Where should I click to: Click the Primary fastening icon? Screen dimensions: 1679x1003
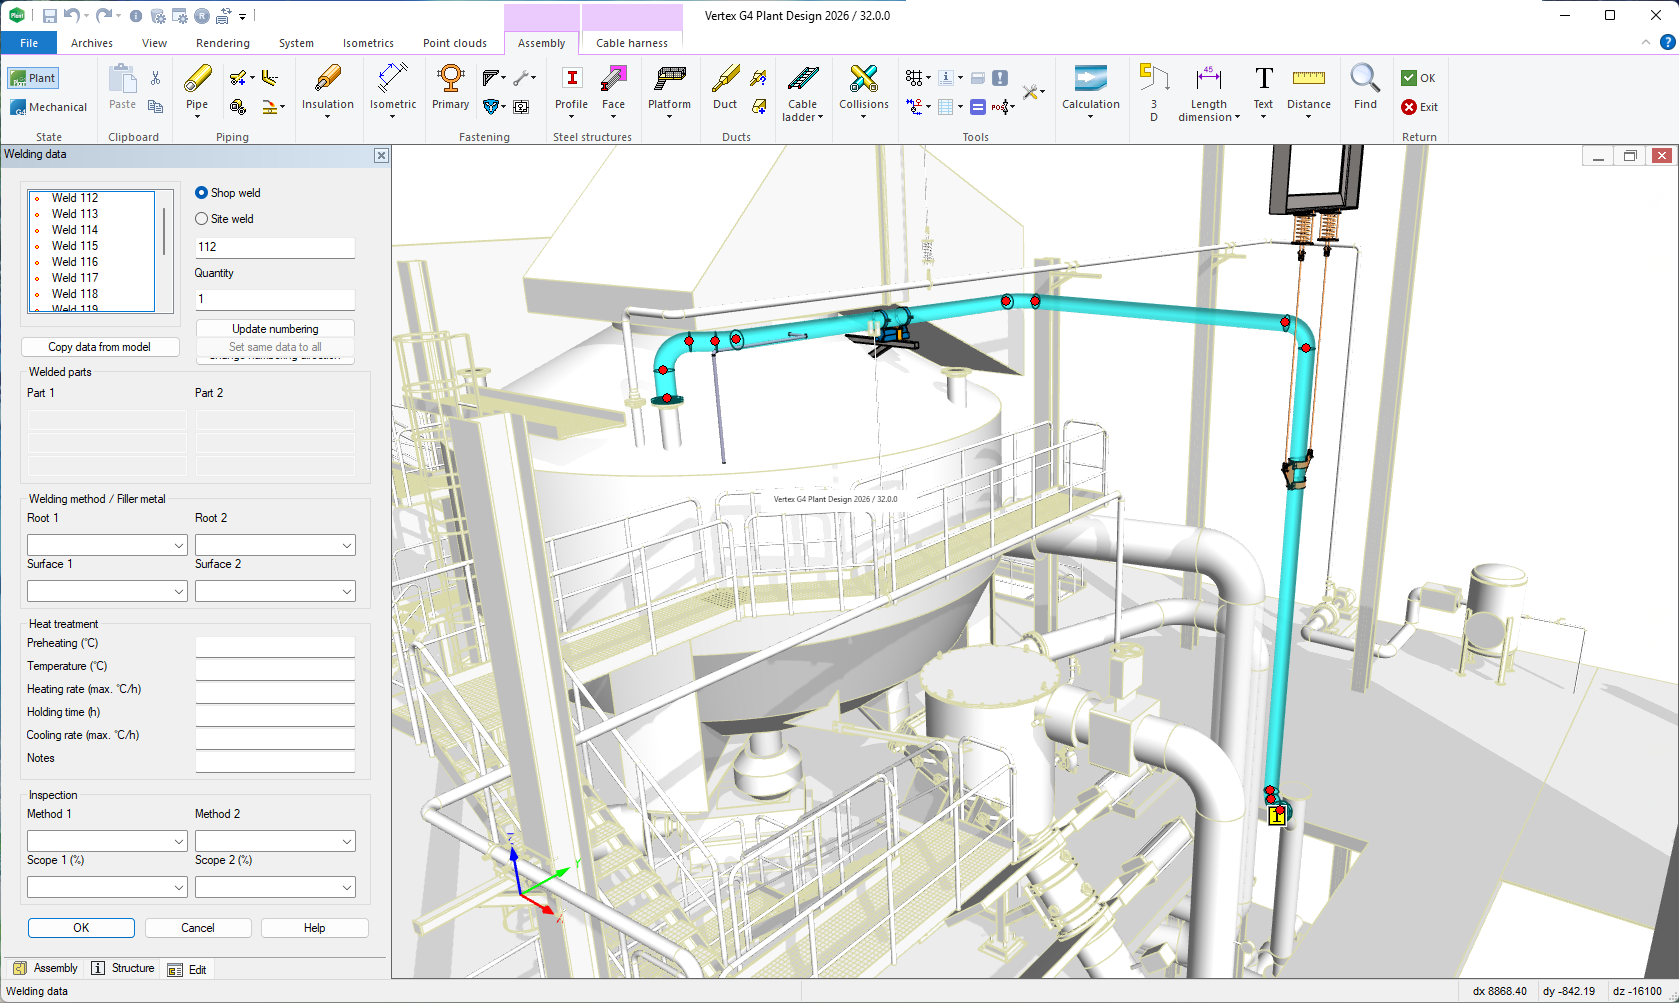click(x=450, y=79)
